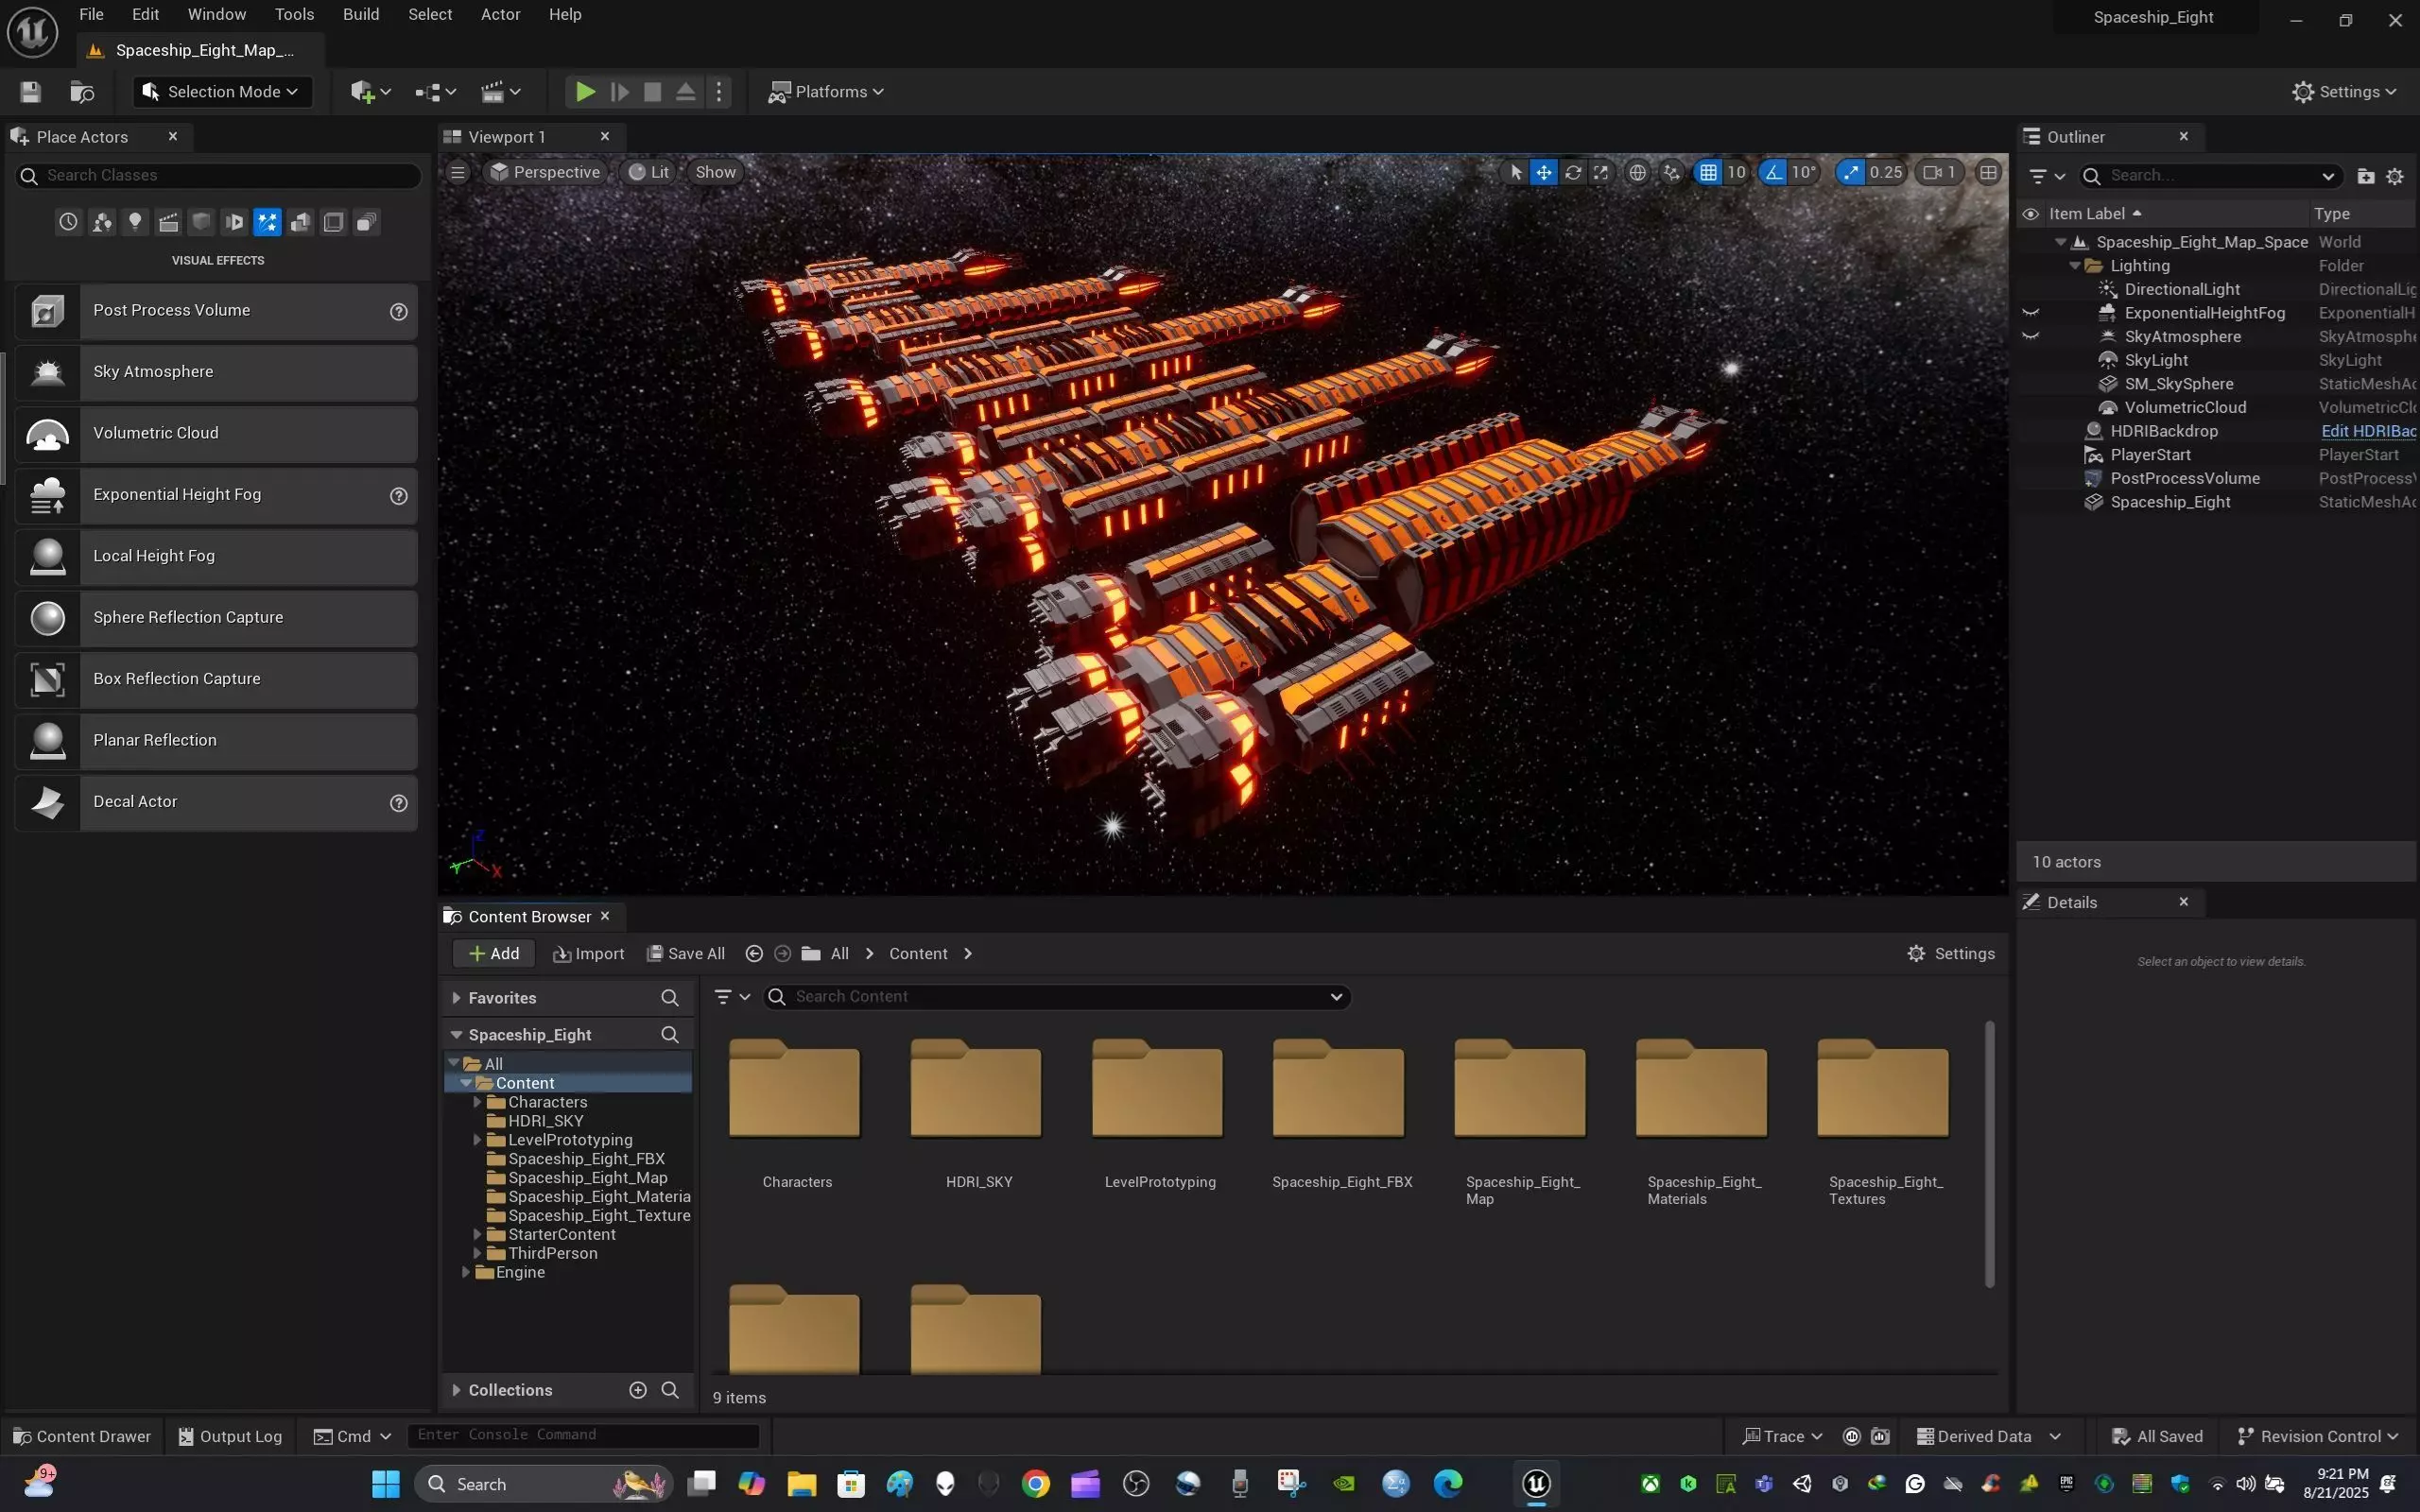Image resolution: width=2420 pixels, height=1512 pixels.
Task: Click the Outliner add folder icon
Action: pos(2366,176)
